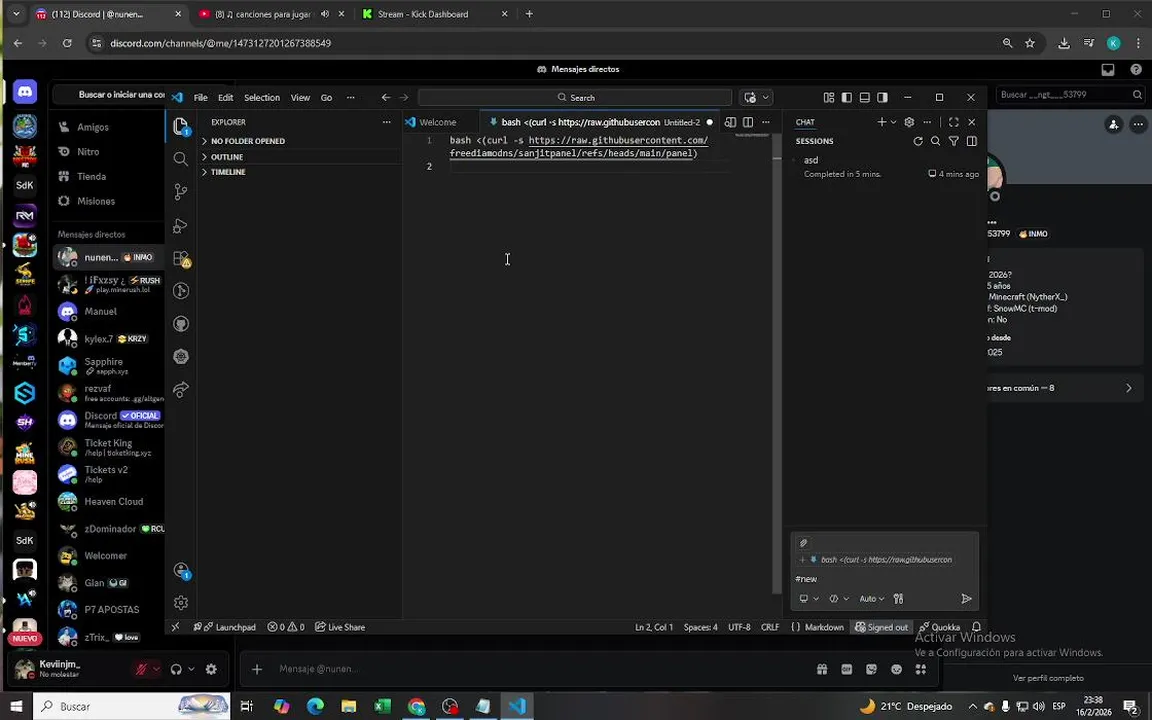Click the Discord deafen headphones icon
The image size is (1152, 720).
point(176,669)
